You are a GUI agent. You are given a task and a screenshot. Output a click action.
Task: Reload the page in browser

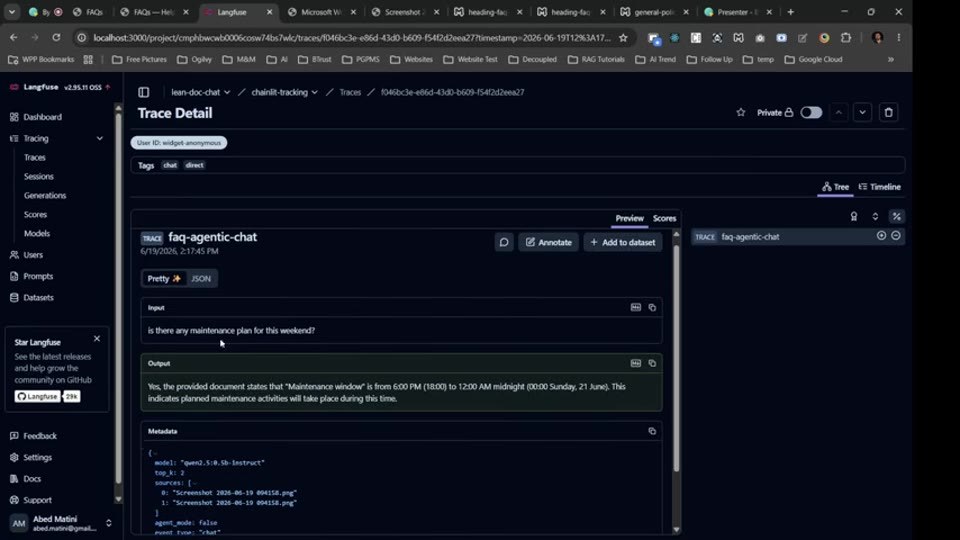[x=56, y=38]
